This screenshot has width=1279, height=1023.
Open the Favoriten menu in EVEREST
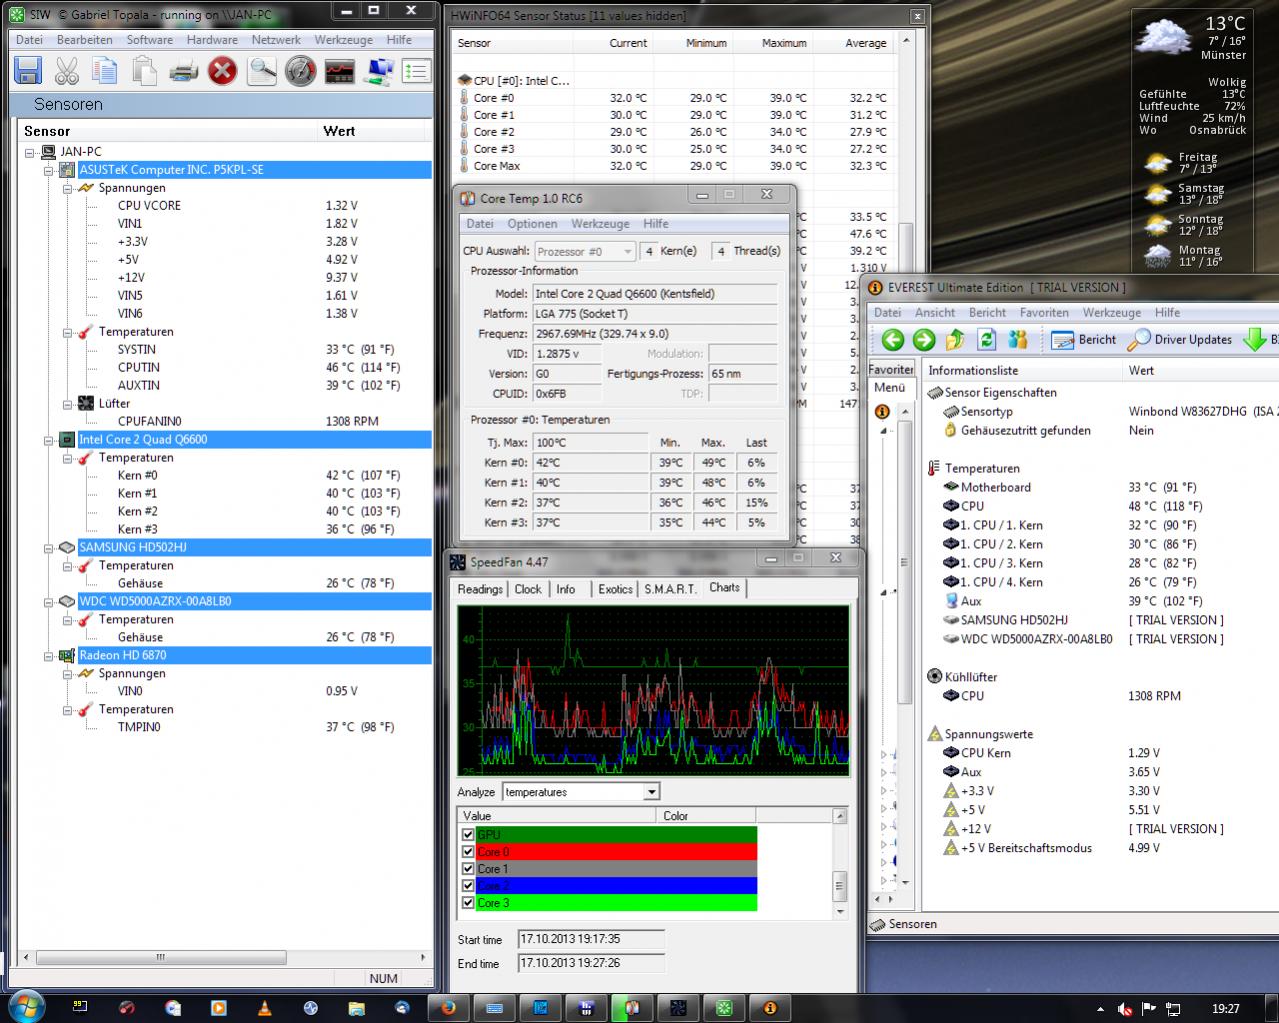click(1044, 313)
